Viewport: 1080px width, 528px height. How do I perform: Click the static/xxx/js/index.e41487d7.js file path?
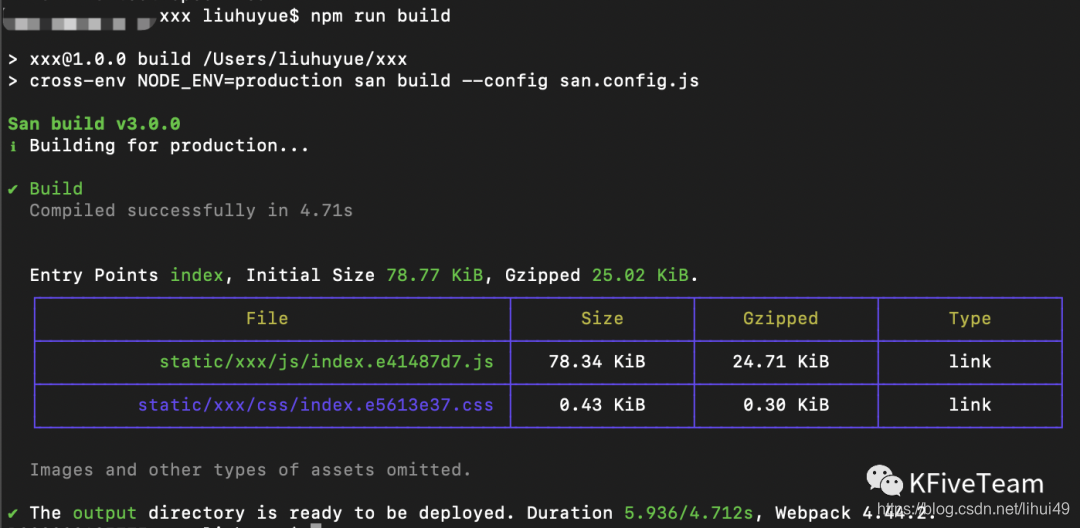click(x=326, y=361)
